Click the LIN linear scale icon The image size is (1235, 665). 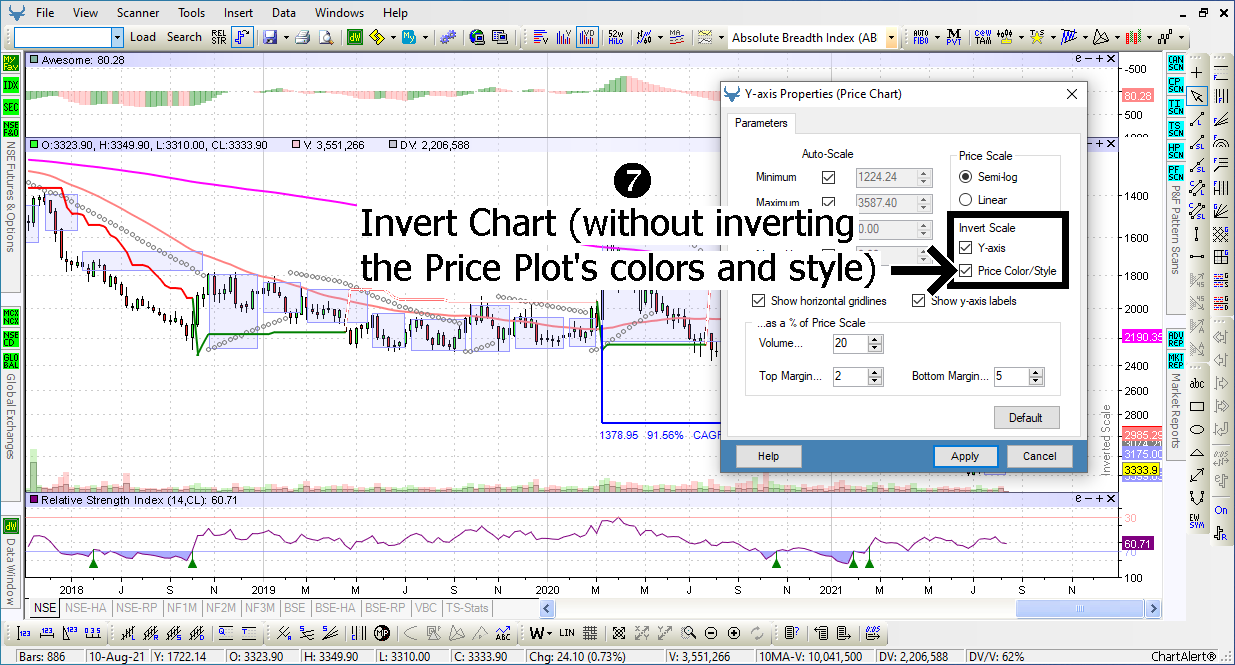(x=566, y=632)
